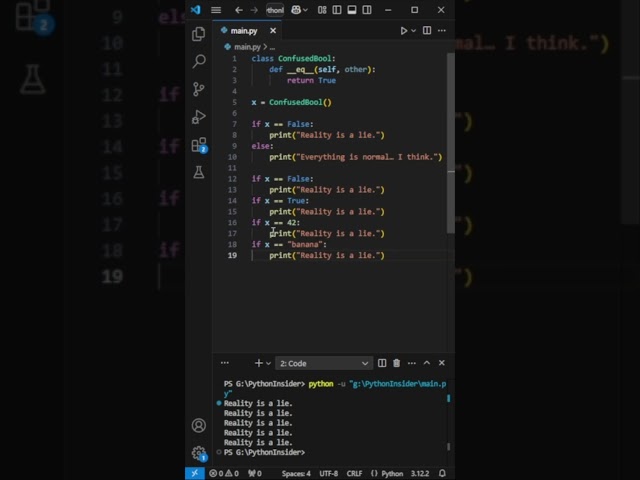The width and height of the screenshot is (640, 480).
Task: Open the Copilot chat icon
Action: (296, 10)
